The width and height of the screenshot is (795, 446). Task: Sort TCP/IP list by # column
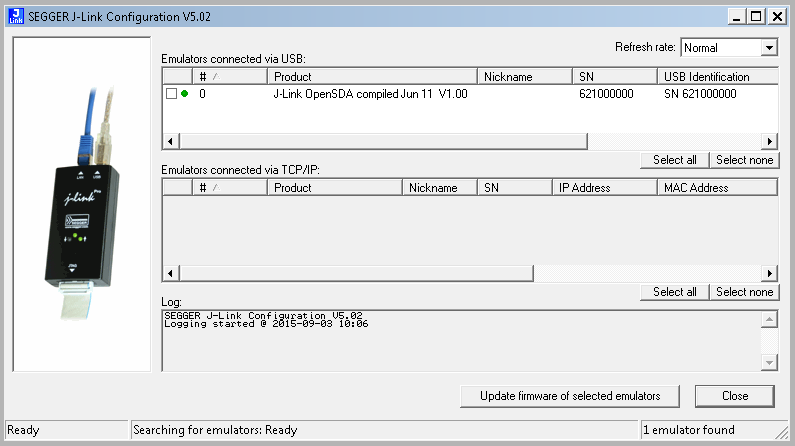point(230,188)
